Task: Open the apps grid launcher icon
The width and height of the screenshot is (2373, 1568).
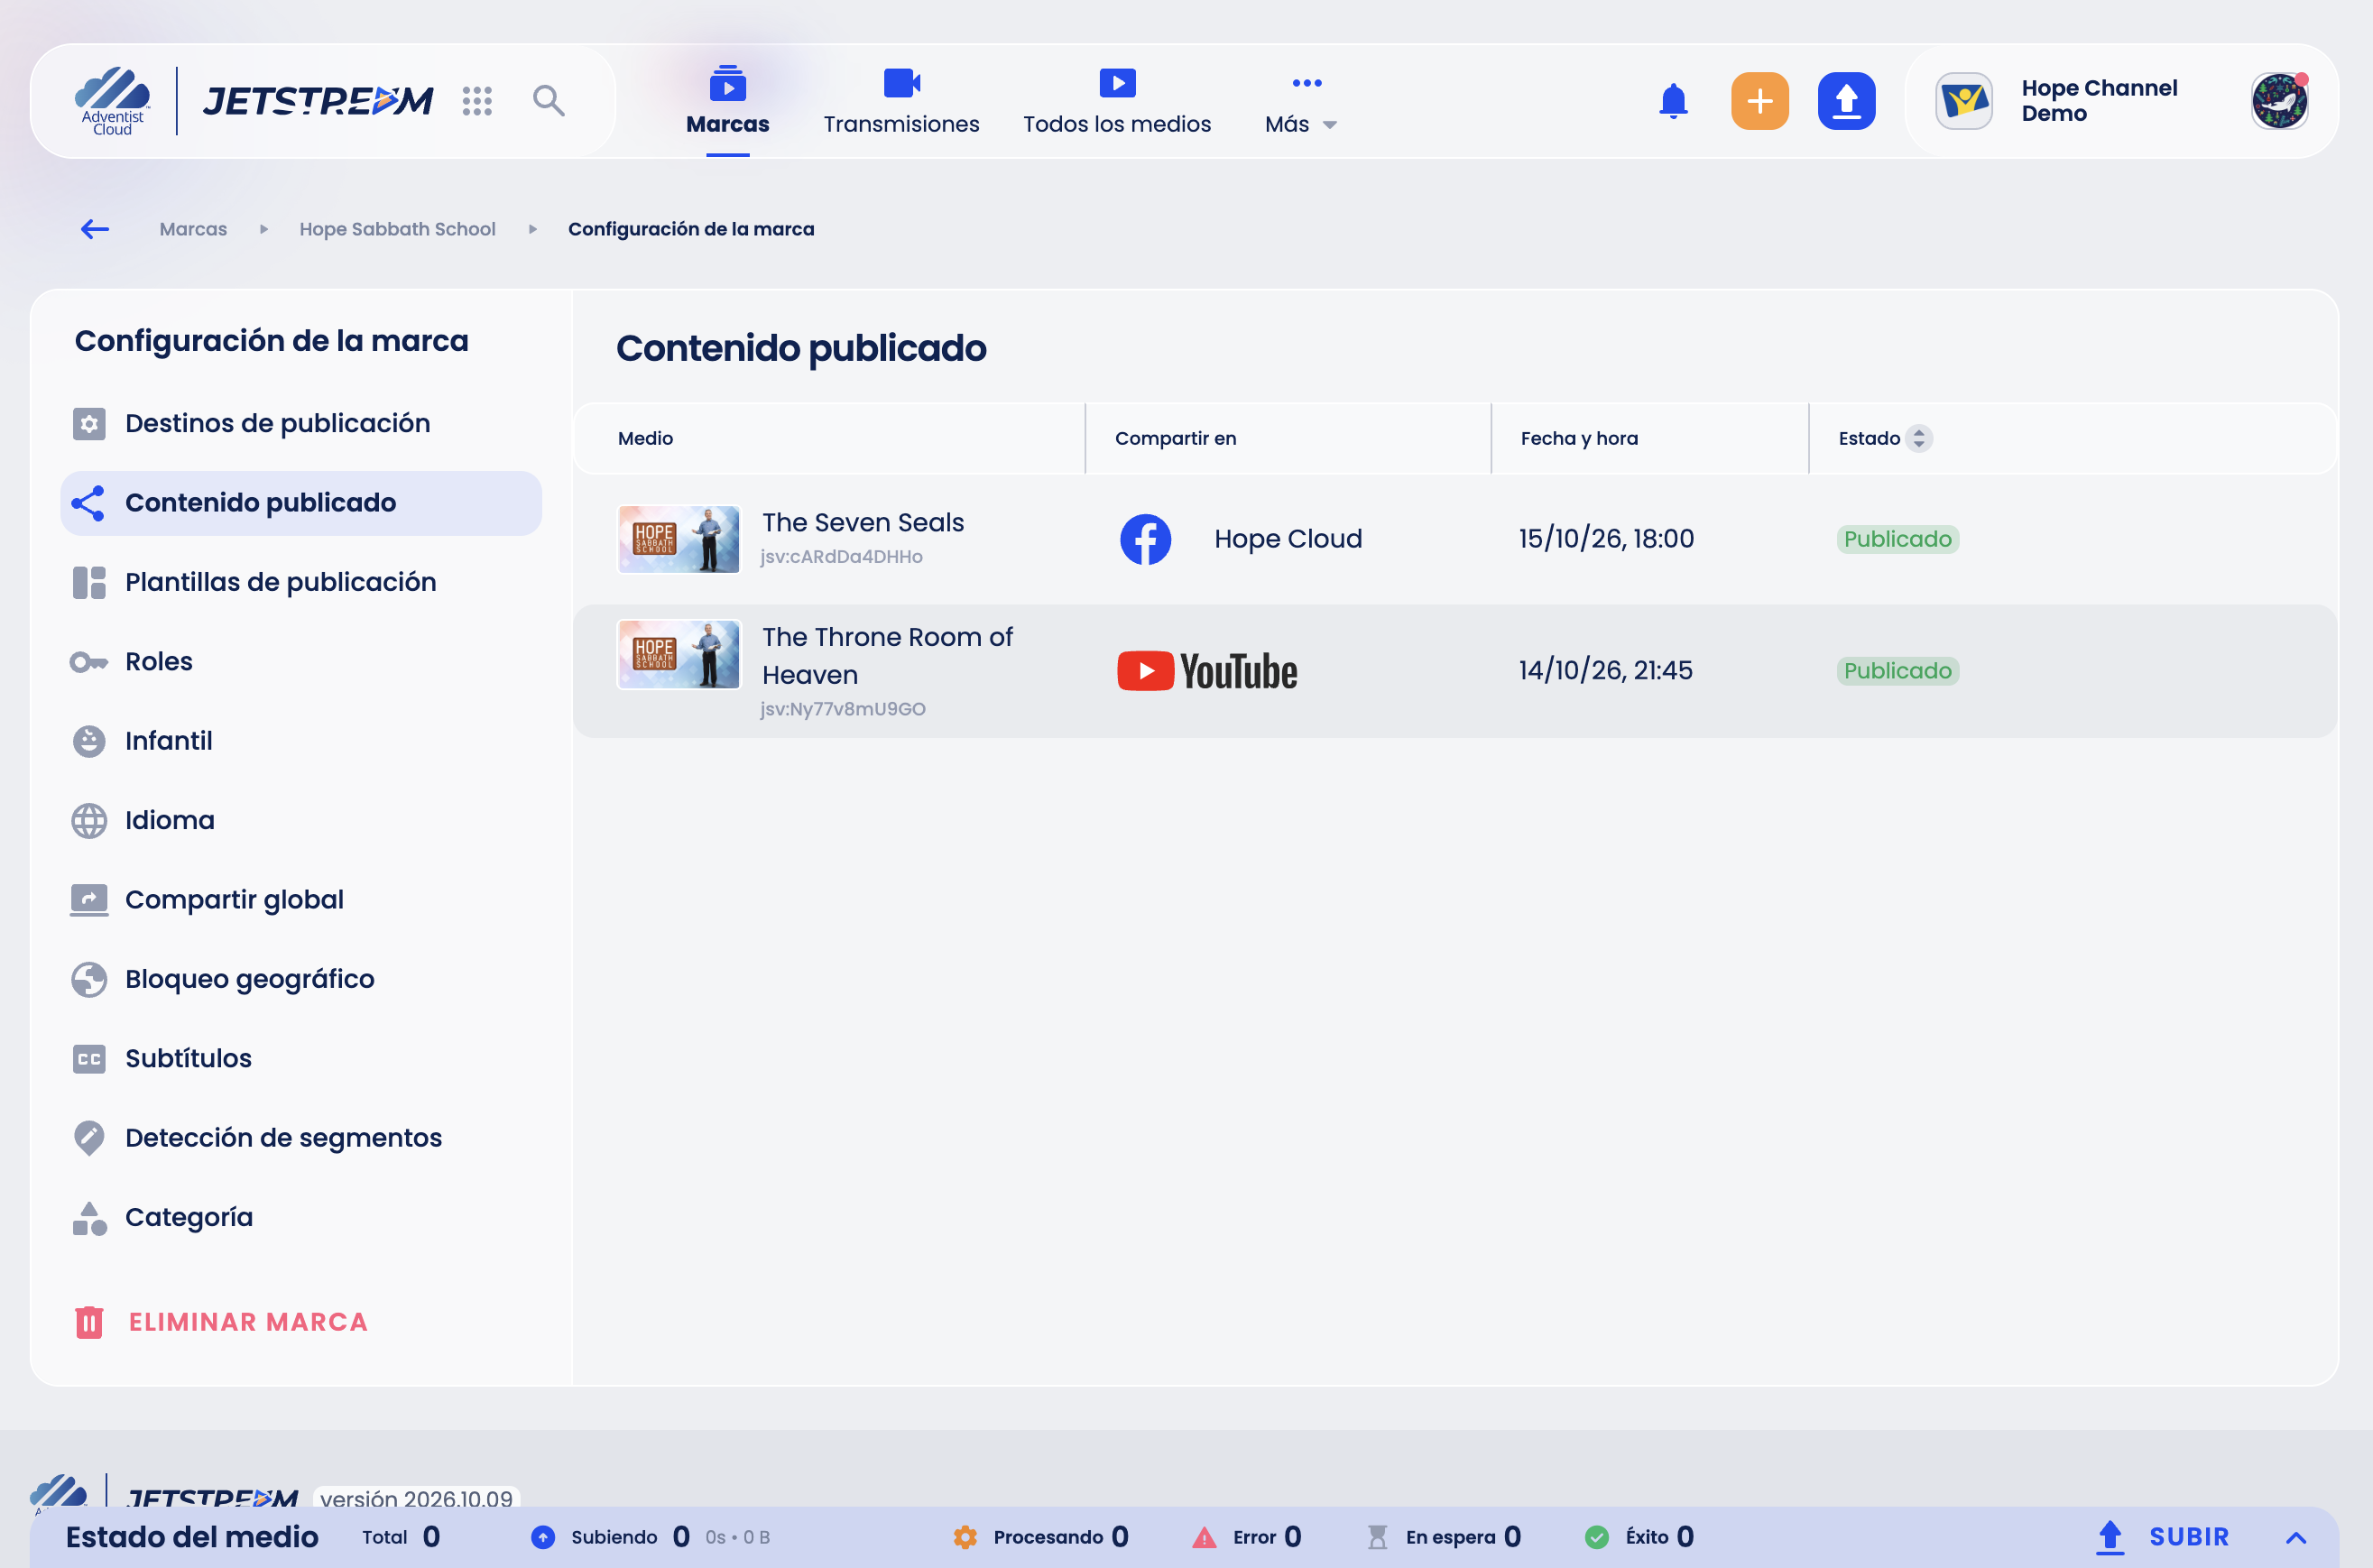Action: point(477,100)
